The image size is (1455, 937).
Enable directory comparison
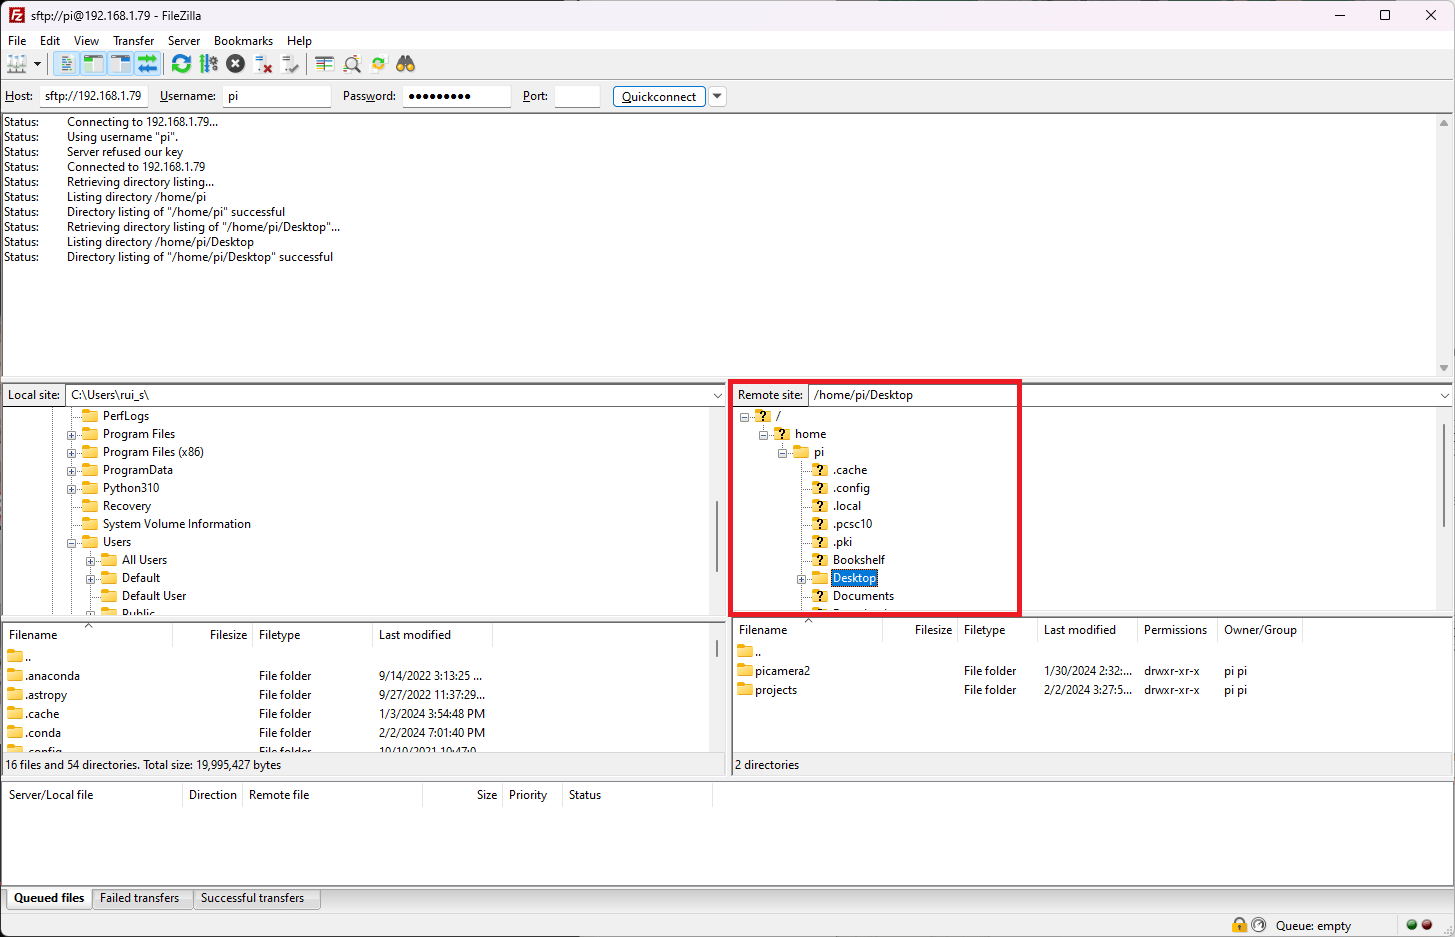coord(324,63)
